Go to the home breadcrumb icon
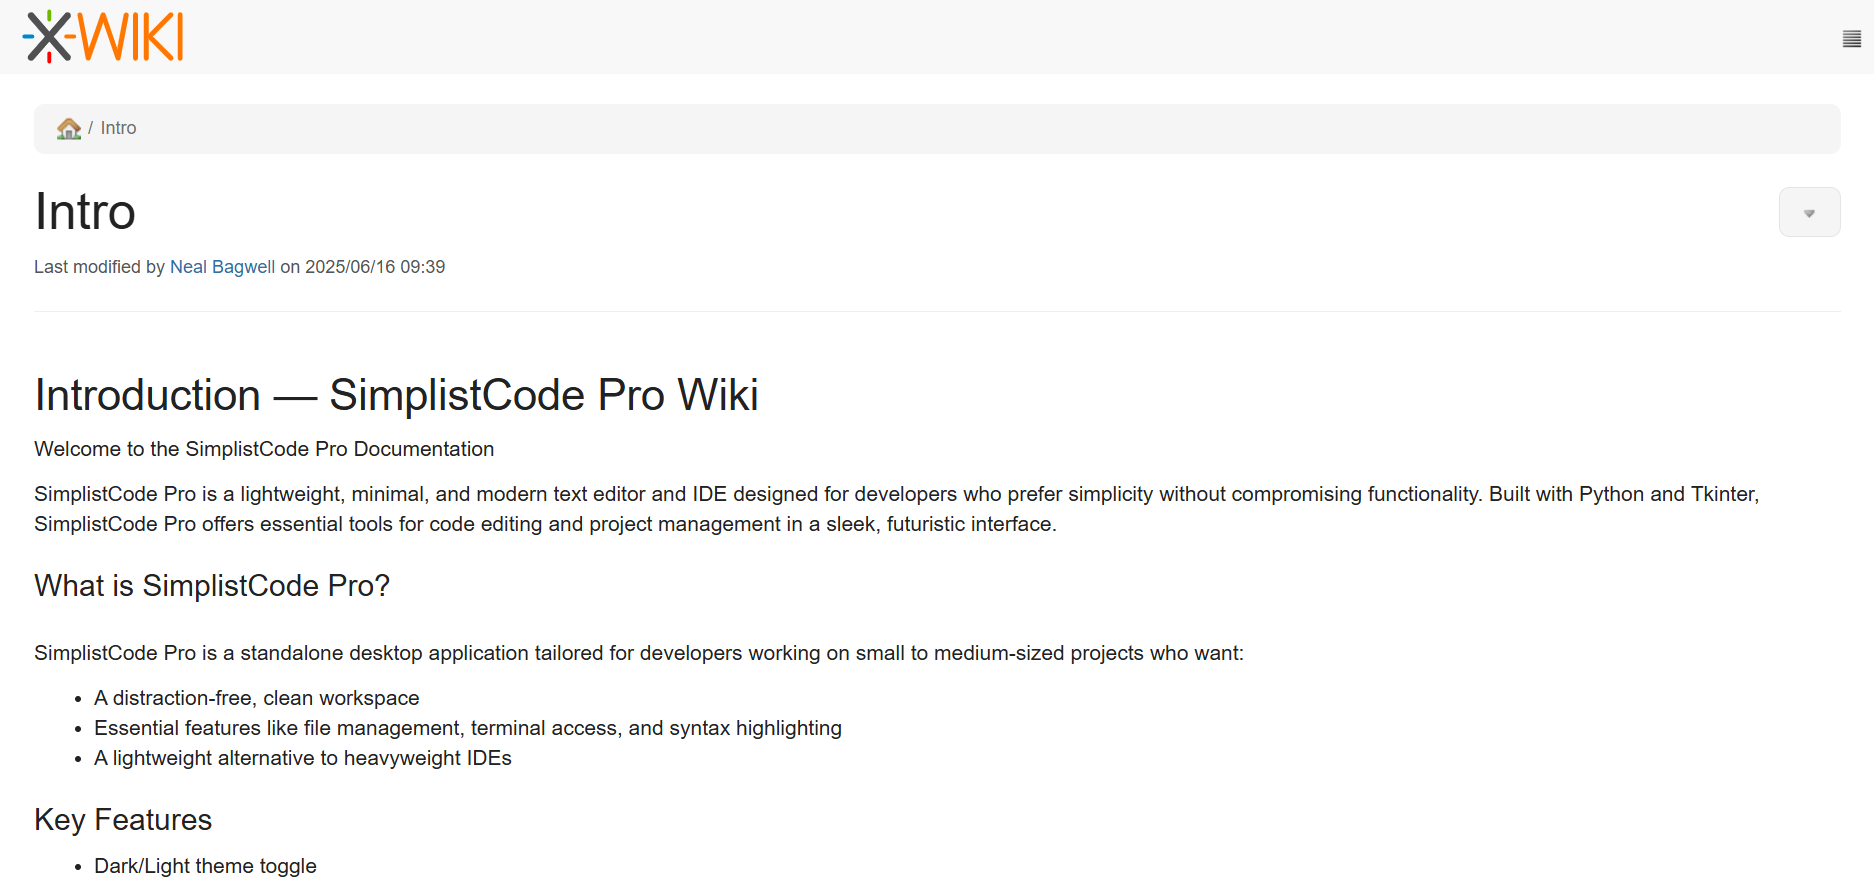Image resolution: width=1874 pixels, height=880 pixels. 69,129
